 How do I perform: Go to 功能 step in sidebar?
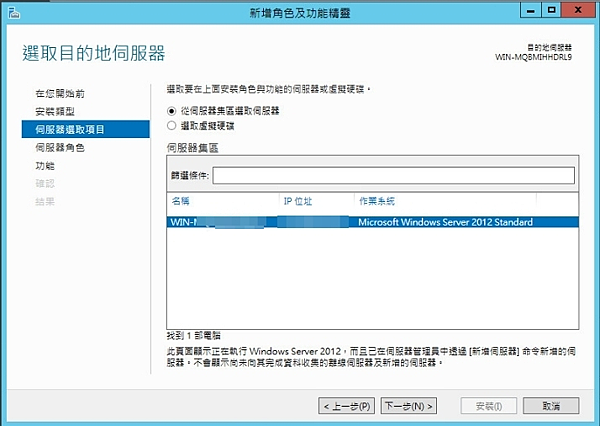click(45, 165)
